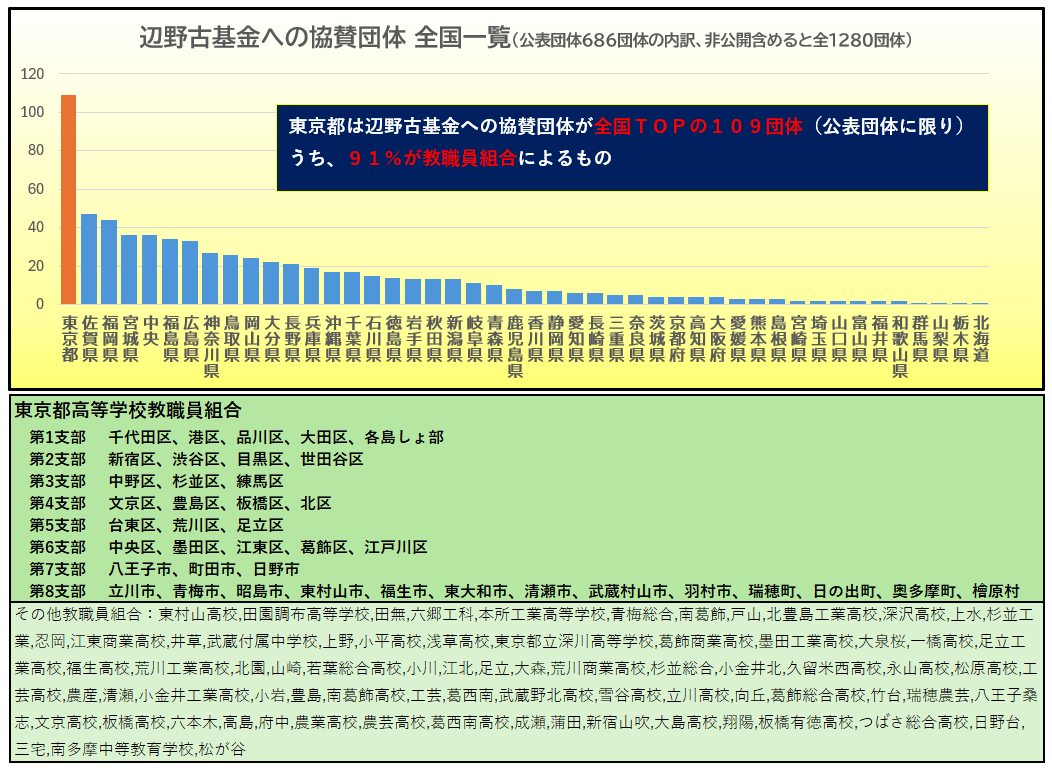Click the y-axis label 100
Image resolution: width=1052 pixels, height=770 pixels.
pyautogui.click(x=32, y=112)
